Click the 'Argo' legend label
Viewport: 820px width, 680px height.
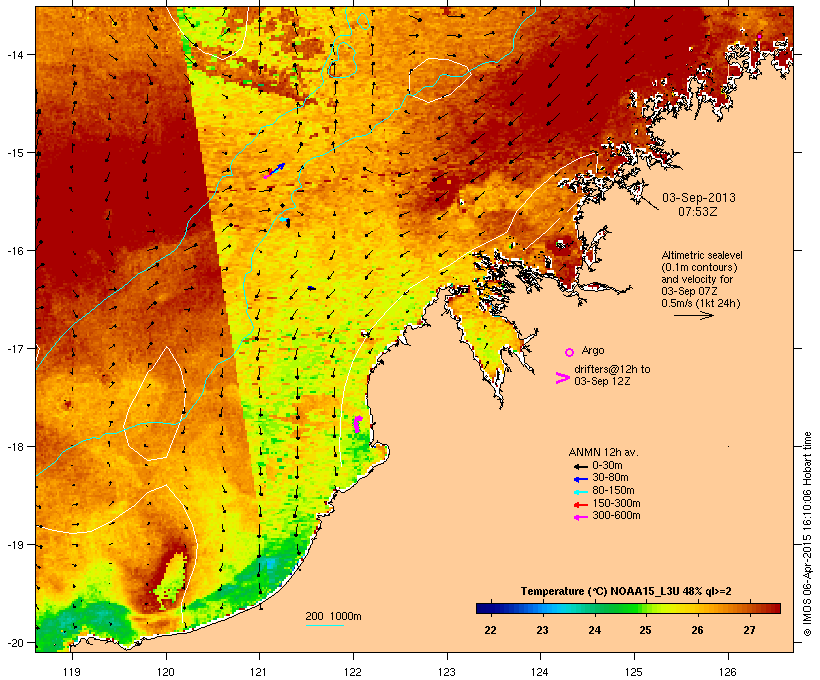click(x=593, y=350)
